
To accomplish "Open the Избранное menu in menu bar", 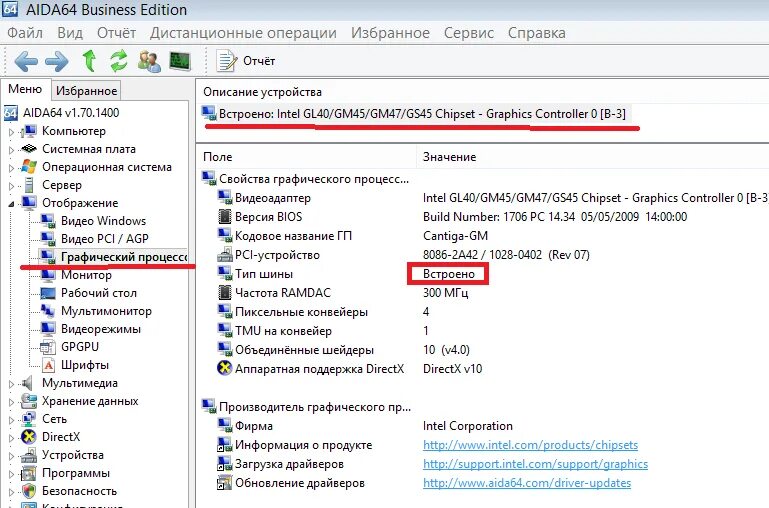I will point(390,33).
